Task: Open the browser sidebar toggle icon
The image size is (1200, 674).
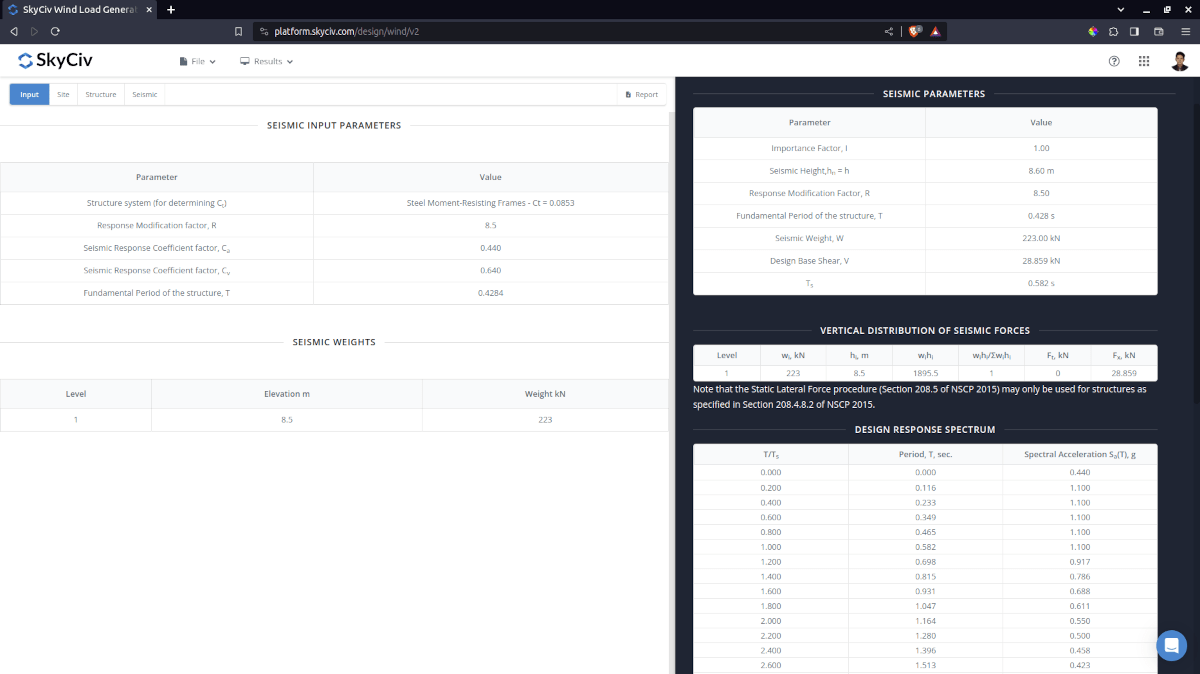Action: click(1135, 31)
